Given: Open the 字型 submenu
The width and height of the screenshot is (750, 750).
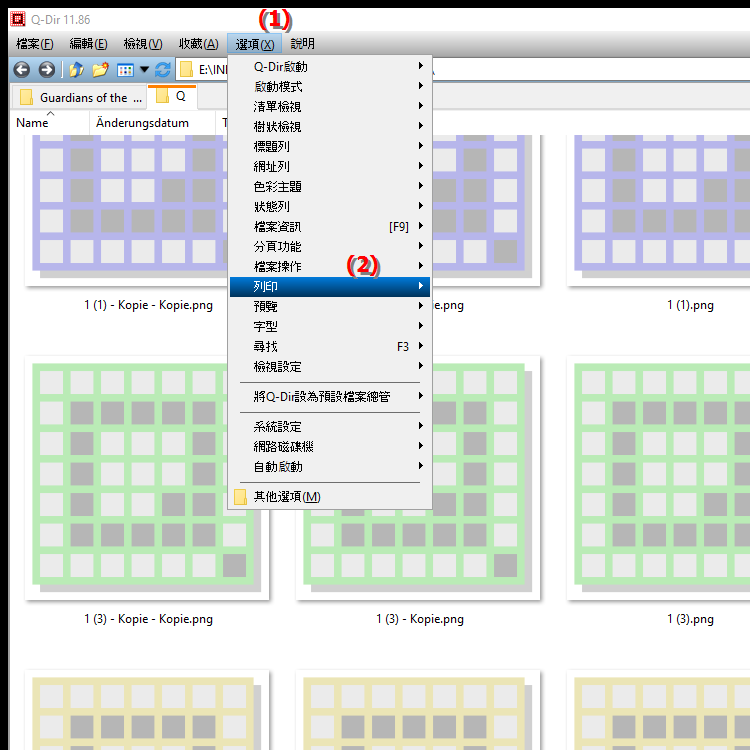Looking at the screenshot, I should (x=330, y=327).
